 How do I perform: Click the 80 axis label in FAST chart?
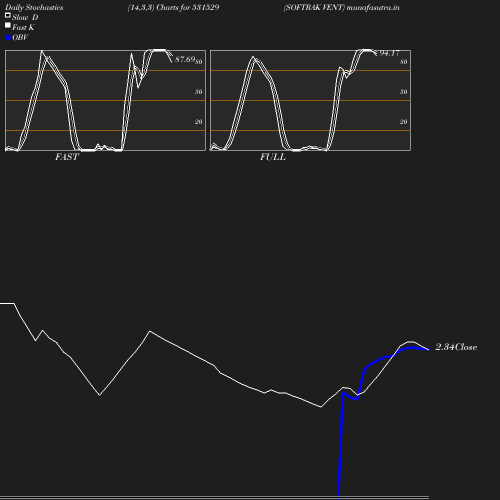[199, 62]
